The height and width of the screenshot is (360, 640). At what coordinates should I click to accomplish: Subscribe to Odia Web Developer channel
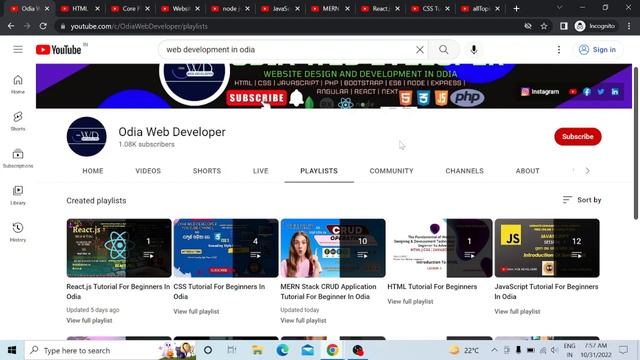(x=578, y=137)
